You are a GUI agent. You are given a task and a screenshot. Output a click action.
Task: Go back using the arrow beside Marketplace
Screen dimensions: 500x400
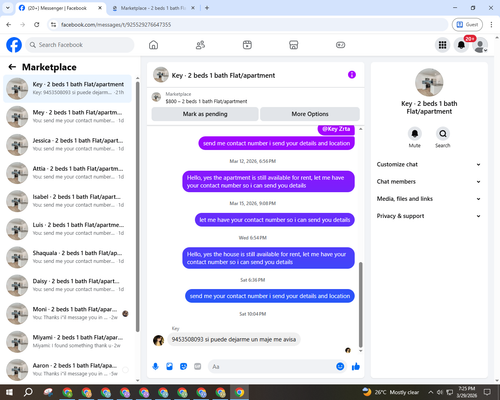tap(12, 67)
